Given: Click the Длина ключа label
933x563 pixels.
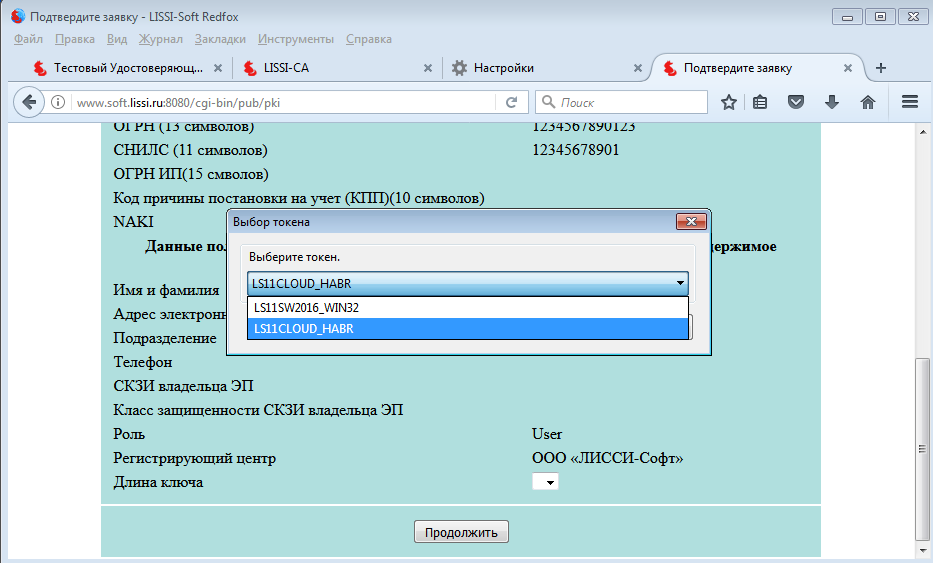Looking at the screenshot, I should click(x=158, y=482).
